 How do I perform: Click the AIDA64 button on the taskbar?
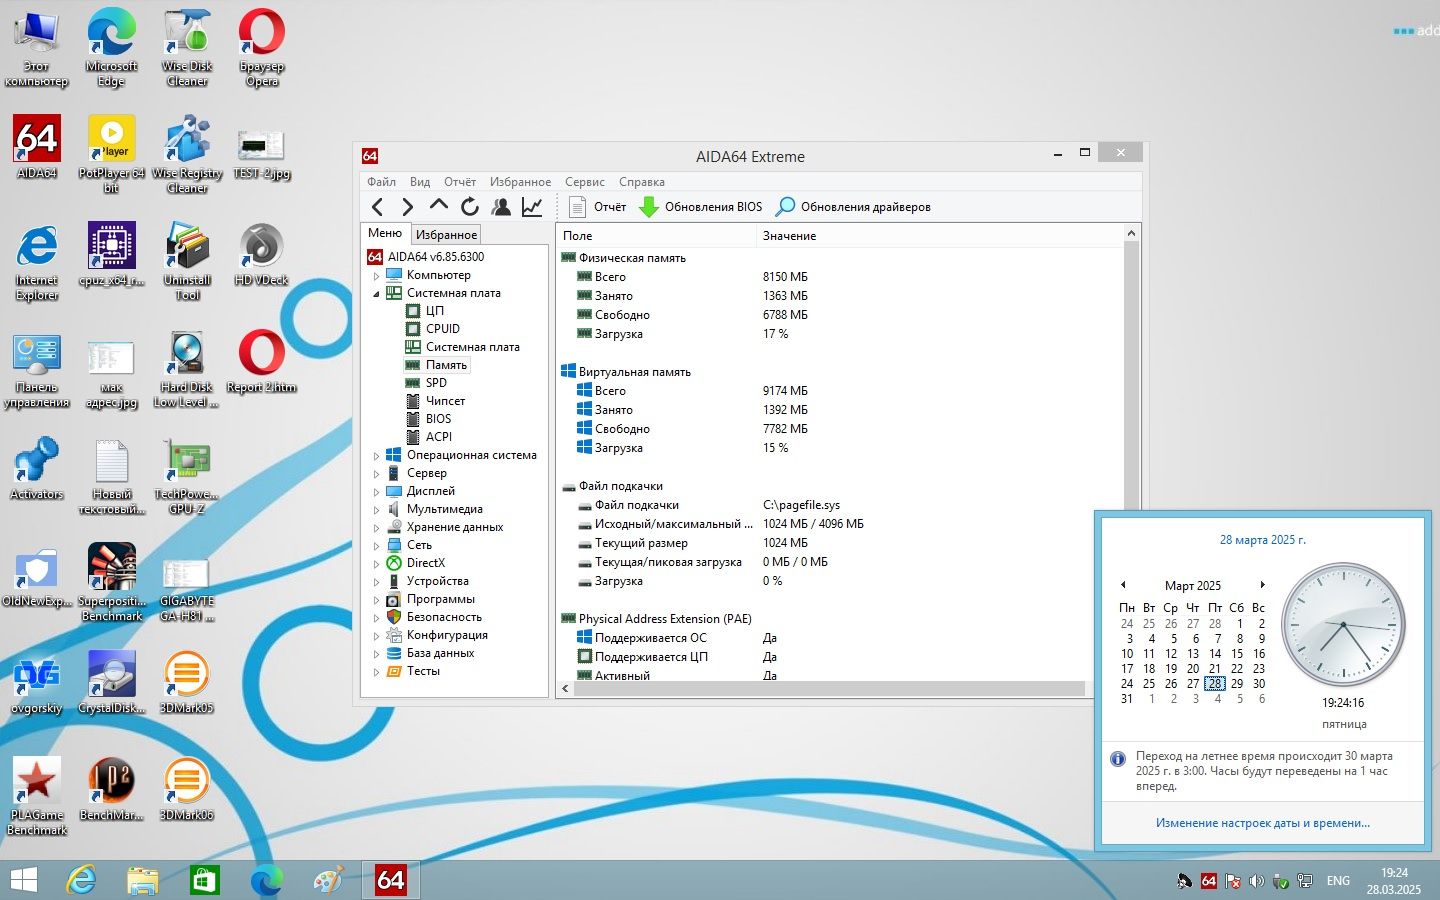[x=390, y=880]
